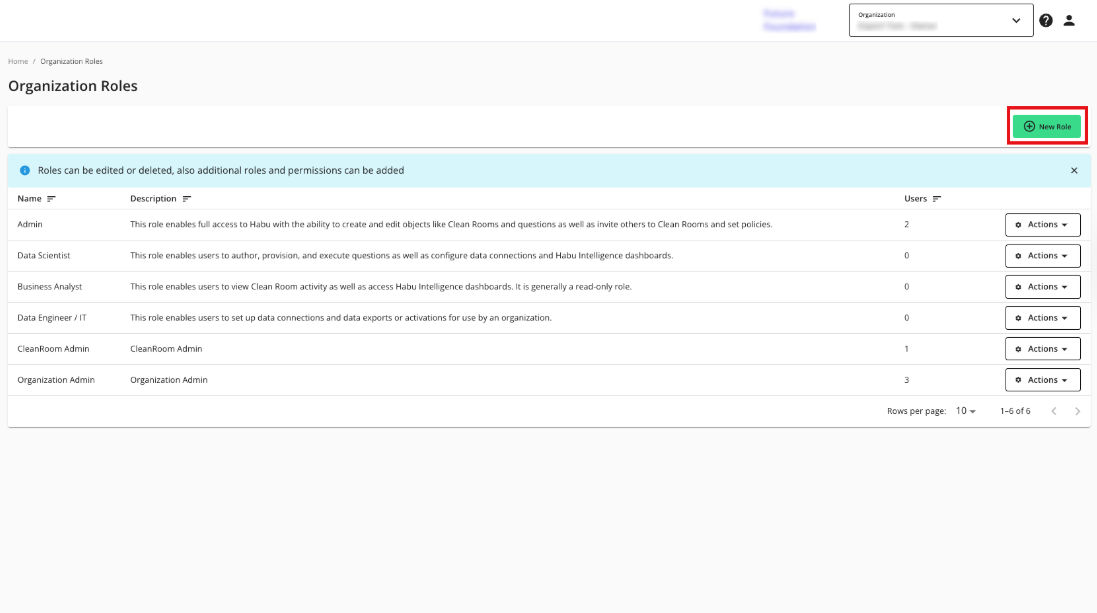Go to the next page arrow
Viewport: 1097px width, 613px height.
tap(1077, 411)
